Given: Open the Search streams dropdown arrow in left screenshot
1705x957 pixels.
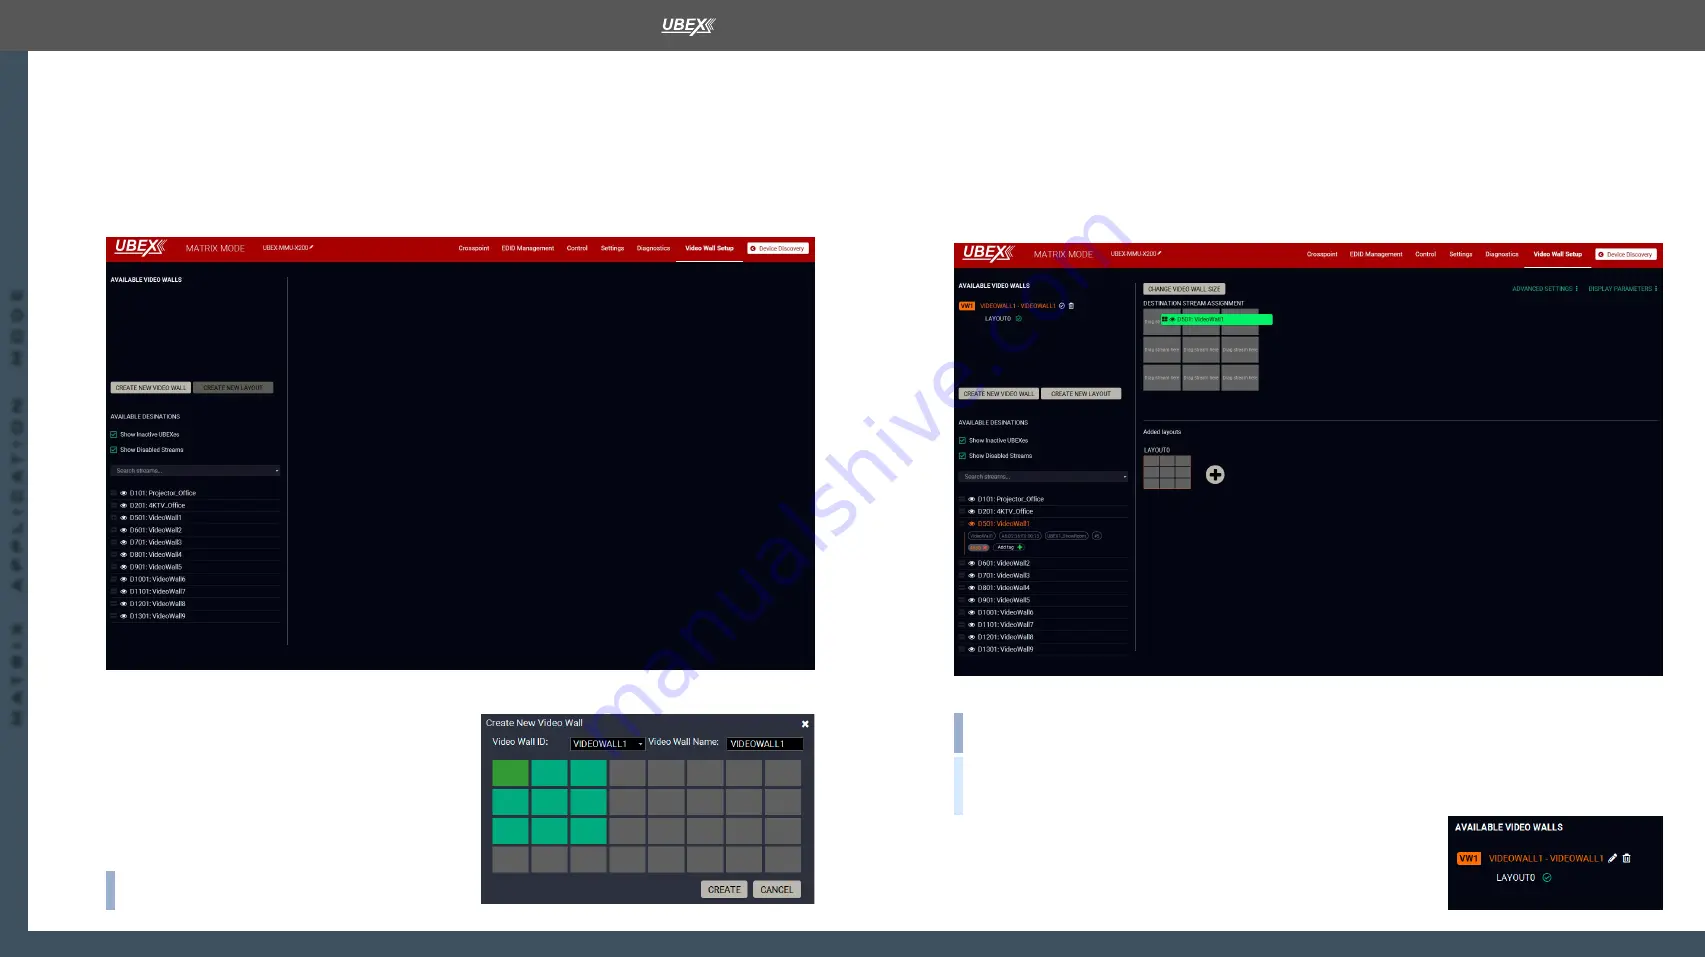Looking at the screenshot, I should 277,471.
